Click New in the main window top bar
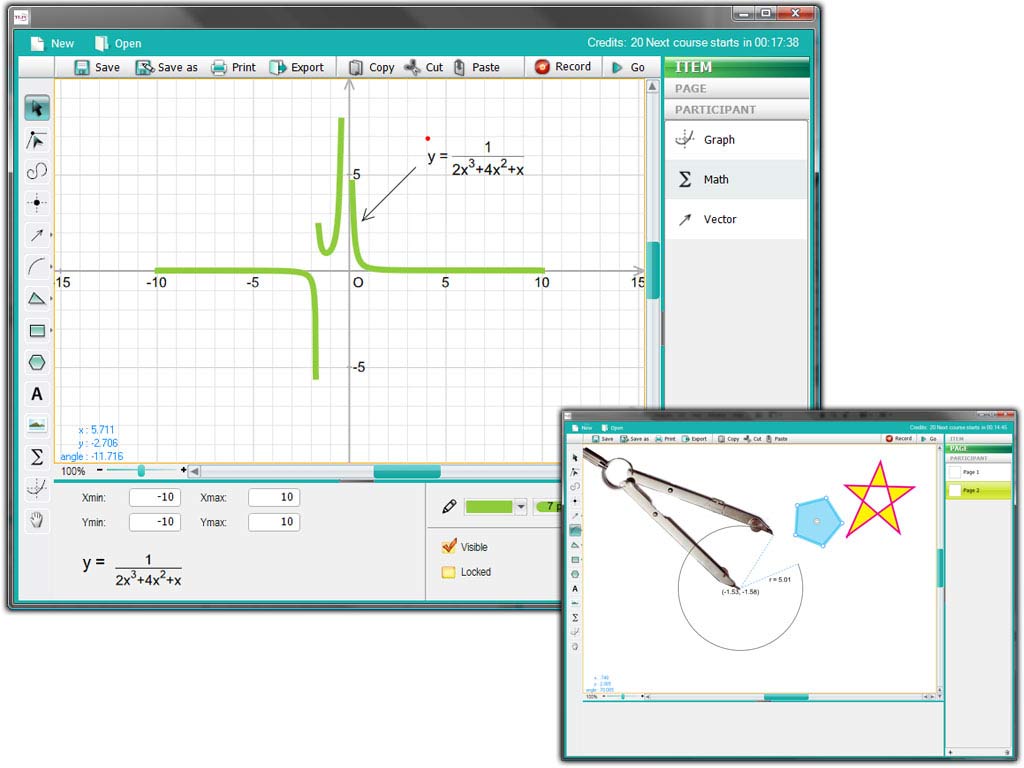 (x=52, y=43)
